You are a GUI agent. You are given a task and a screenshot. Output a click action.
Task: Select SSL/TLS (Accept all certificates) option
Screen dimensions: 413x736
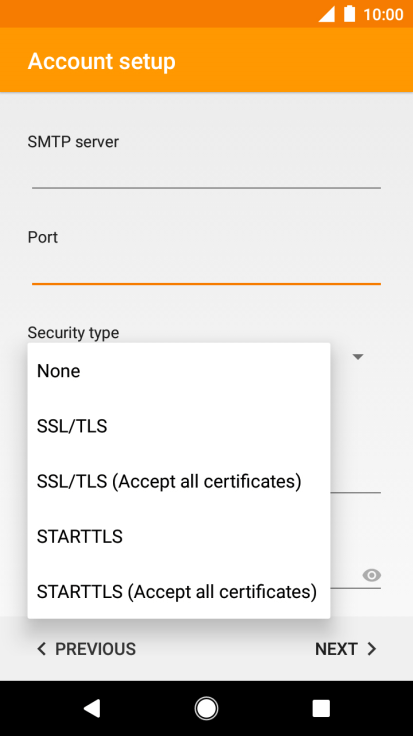click(x=179, y=481)
